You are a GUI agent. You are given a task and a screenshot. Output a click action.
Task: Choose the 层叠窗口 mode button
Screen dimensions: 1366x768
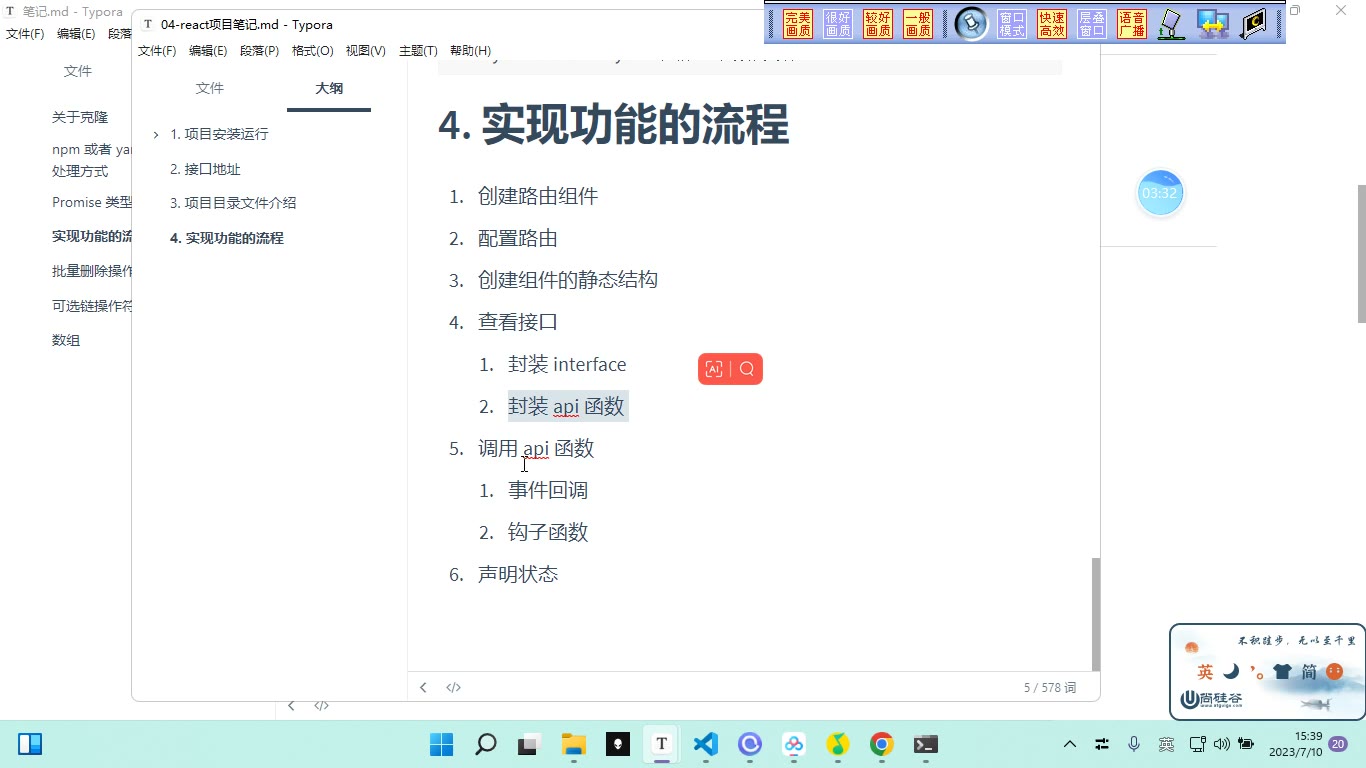1092,24
